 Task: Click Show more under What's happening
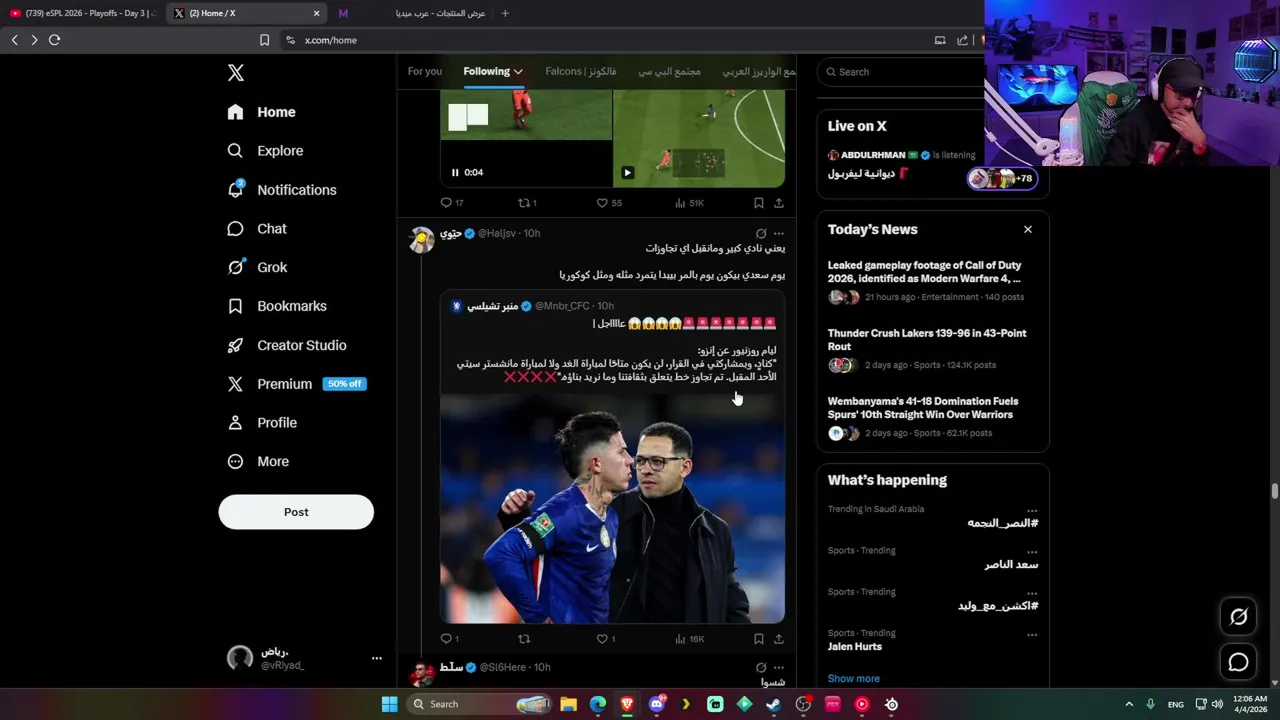(x=854, y=679)
